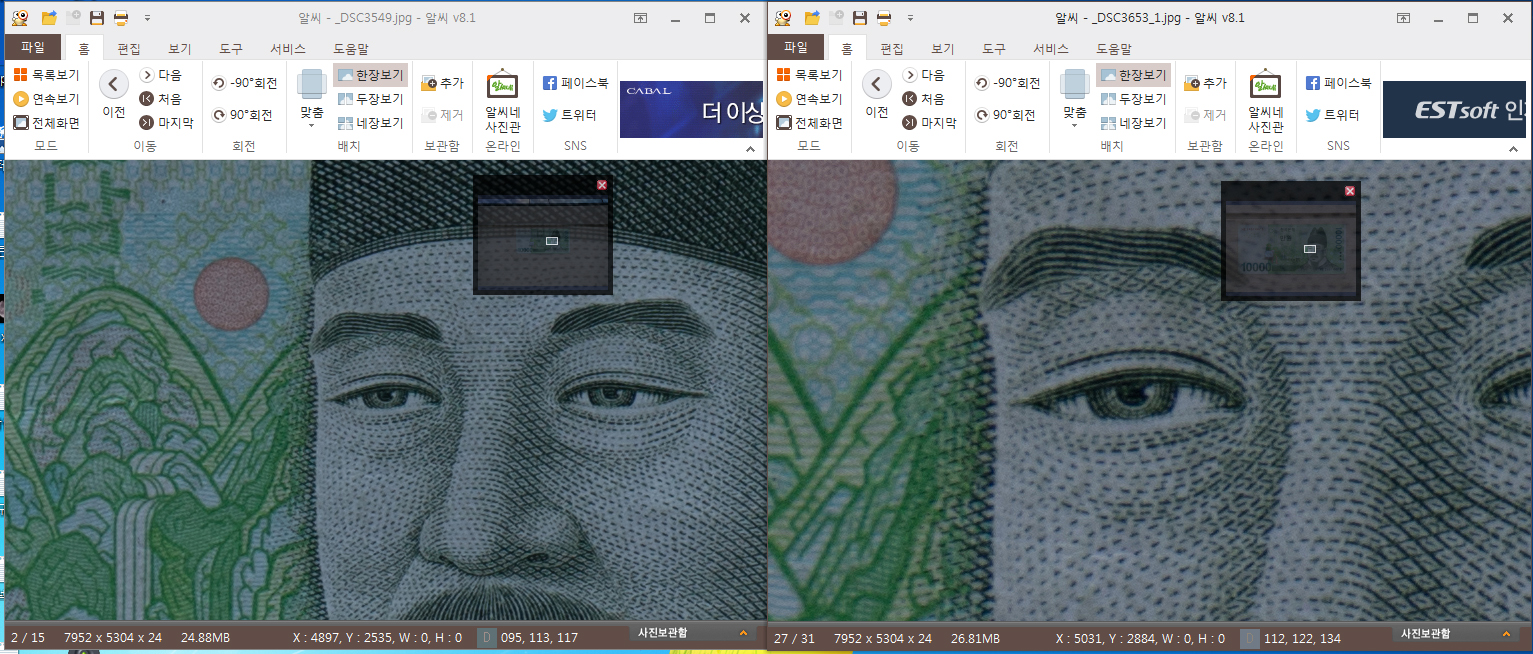Expand 사진보관함 panel in the _DSC3549.jpg window

coord(743,633)
